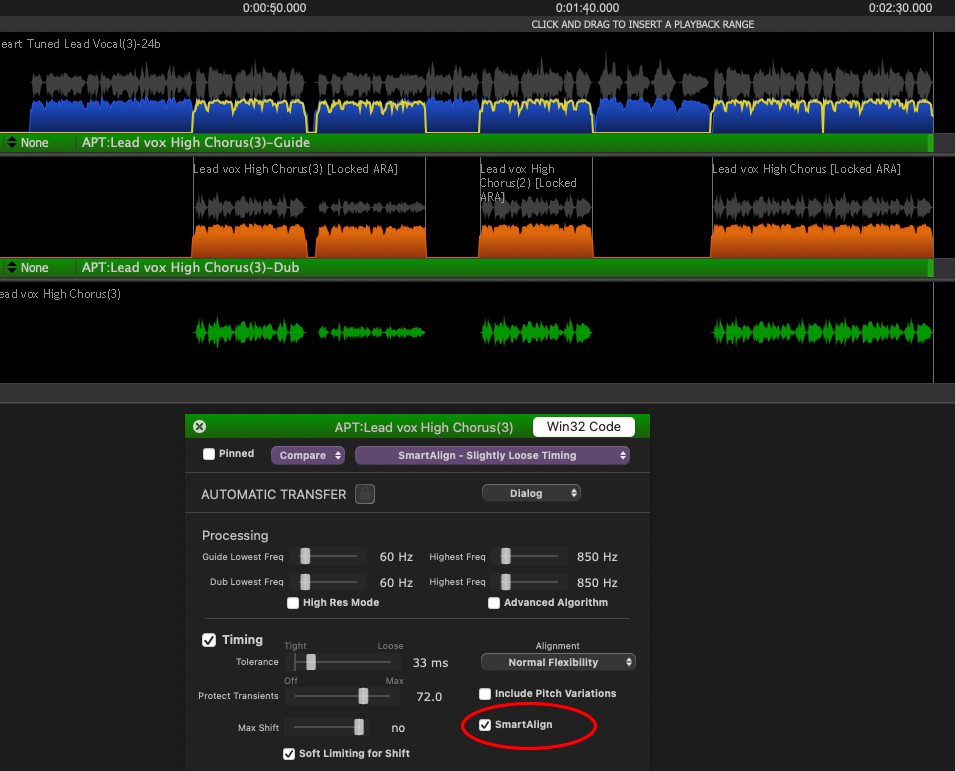Image resolution: width=955 pixels, height=771 pixels.
Task: Open the Compare dropdown
Action: pyautogui.click(x=308, y=456)
